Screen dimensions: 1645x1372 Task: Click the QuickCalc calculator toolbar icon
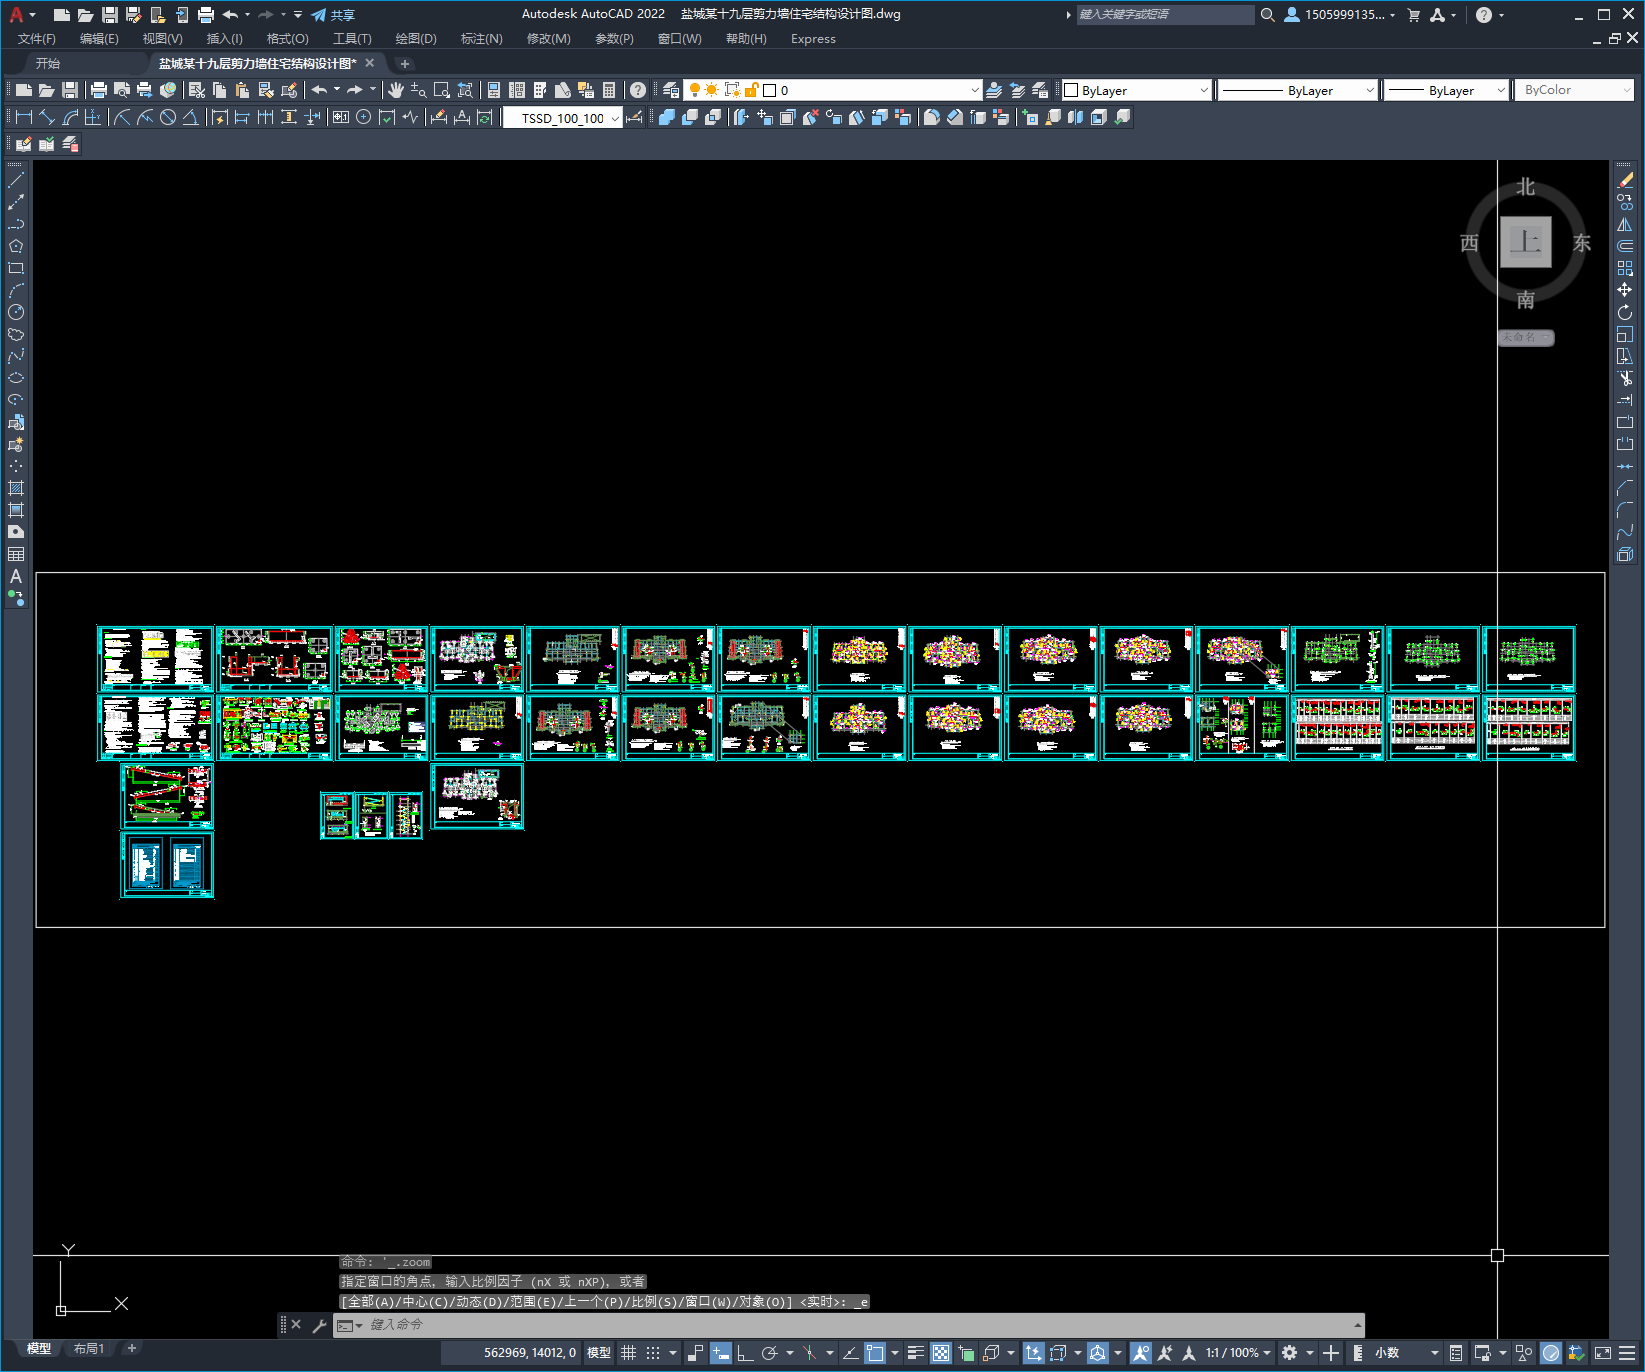609,90
